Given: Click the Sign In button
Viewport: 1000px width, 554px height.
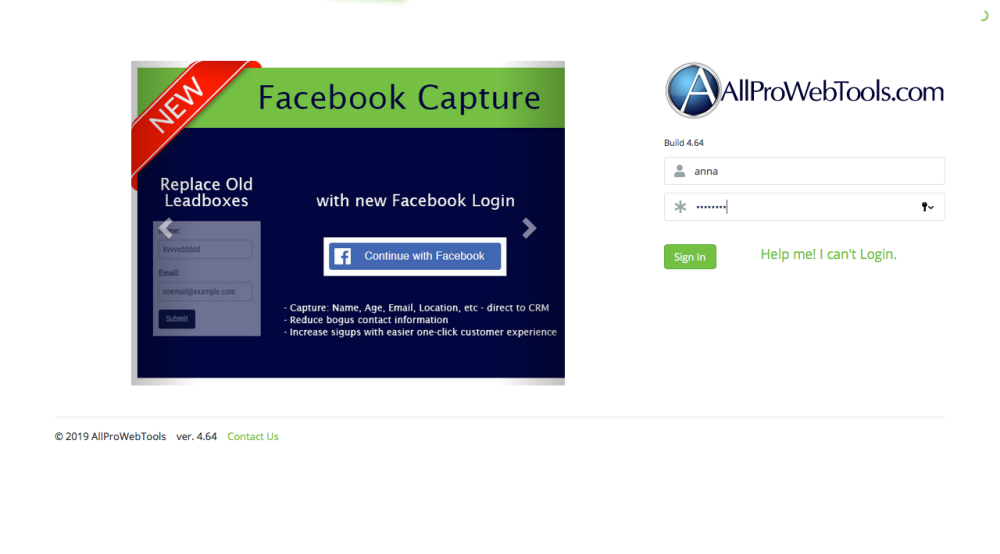Looking at the screenshot, I should tap(690, 257).
